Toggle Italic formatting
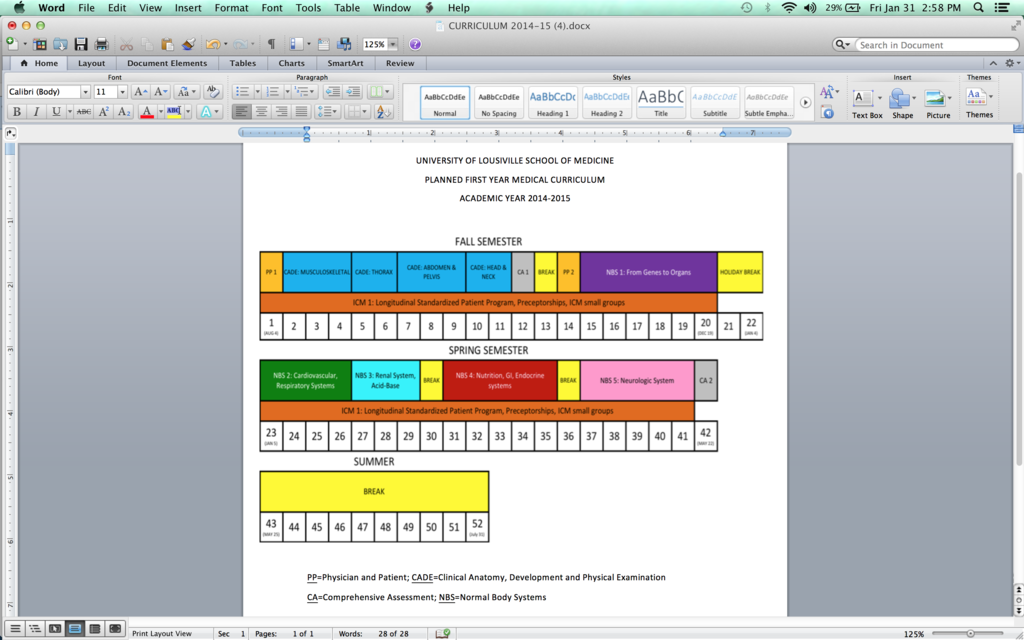Image resolution: width=1024 pixels, height=640 pixels. (36, 112)
